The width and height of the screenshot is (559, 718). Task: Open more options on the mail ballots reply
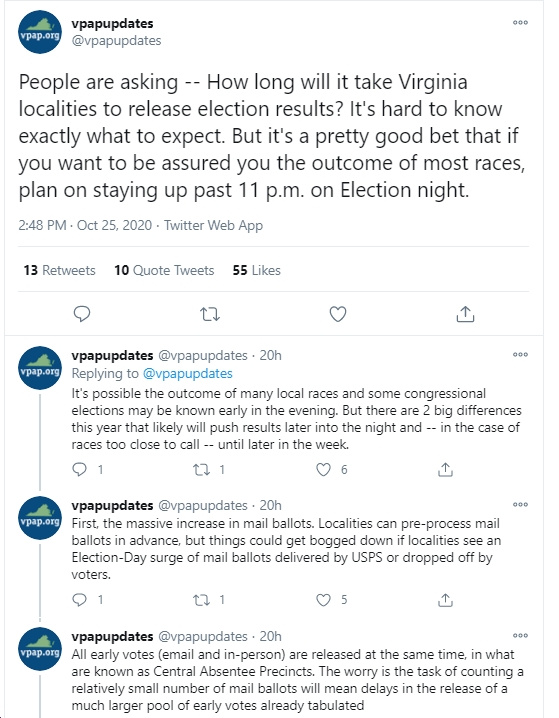pos(520,505)
